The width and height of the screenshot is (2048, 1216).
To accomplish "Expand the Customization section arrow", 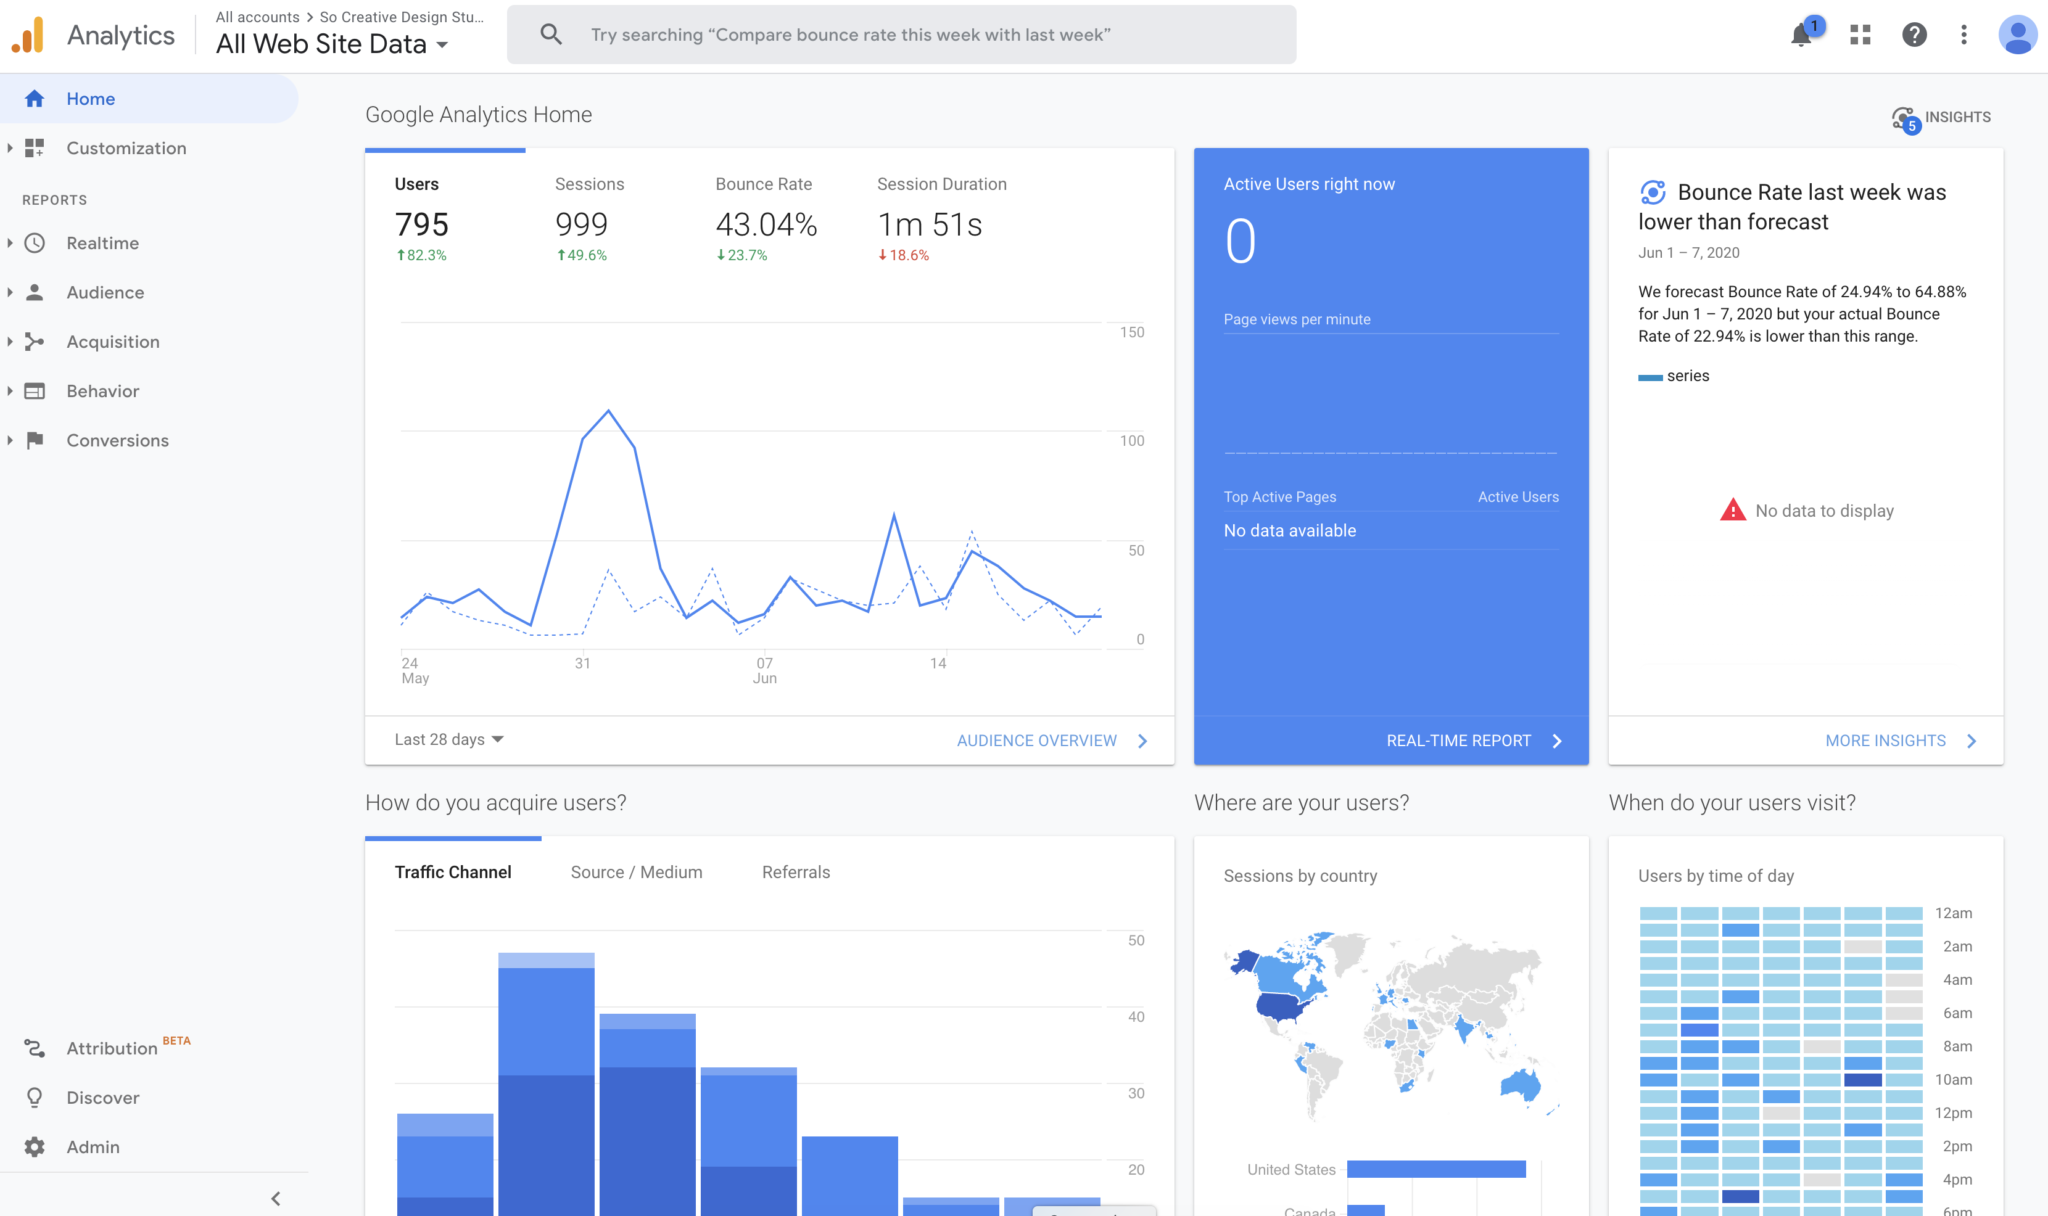I will point(10,148).
